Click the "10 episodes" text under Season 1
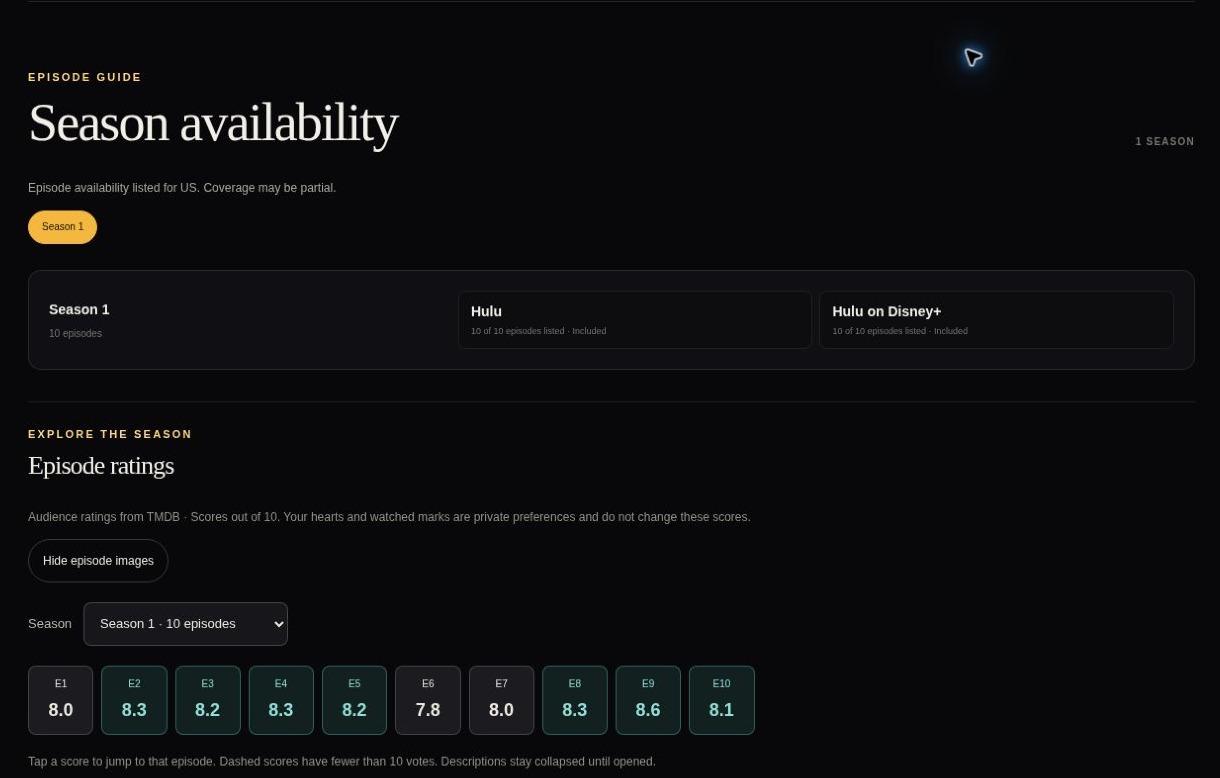The height and width of the screenshot is (778, 1220). (x=75, y=333)
